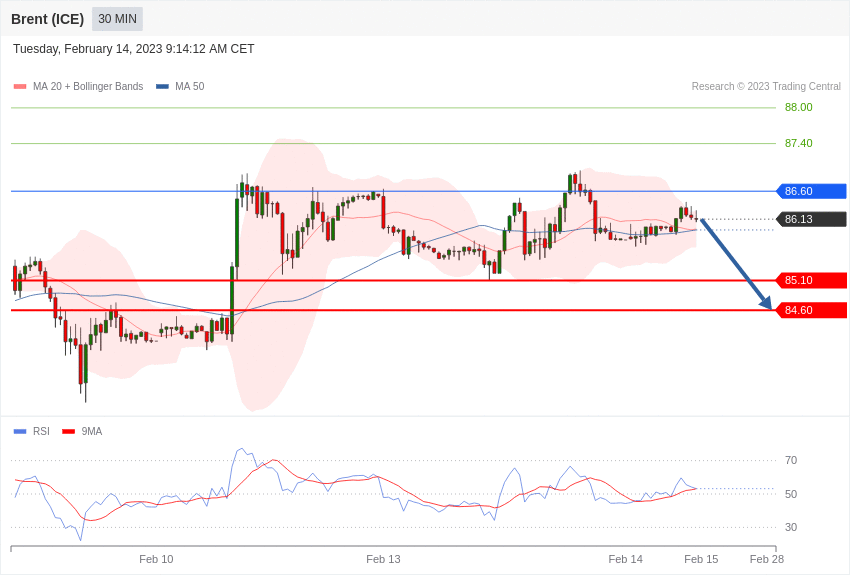Screen dimensions: 850x576
Task: Click the RSI blue legend swatch
Action: (x=20, y=432)
